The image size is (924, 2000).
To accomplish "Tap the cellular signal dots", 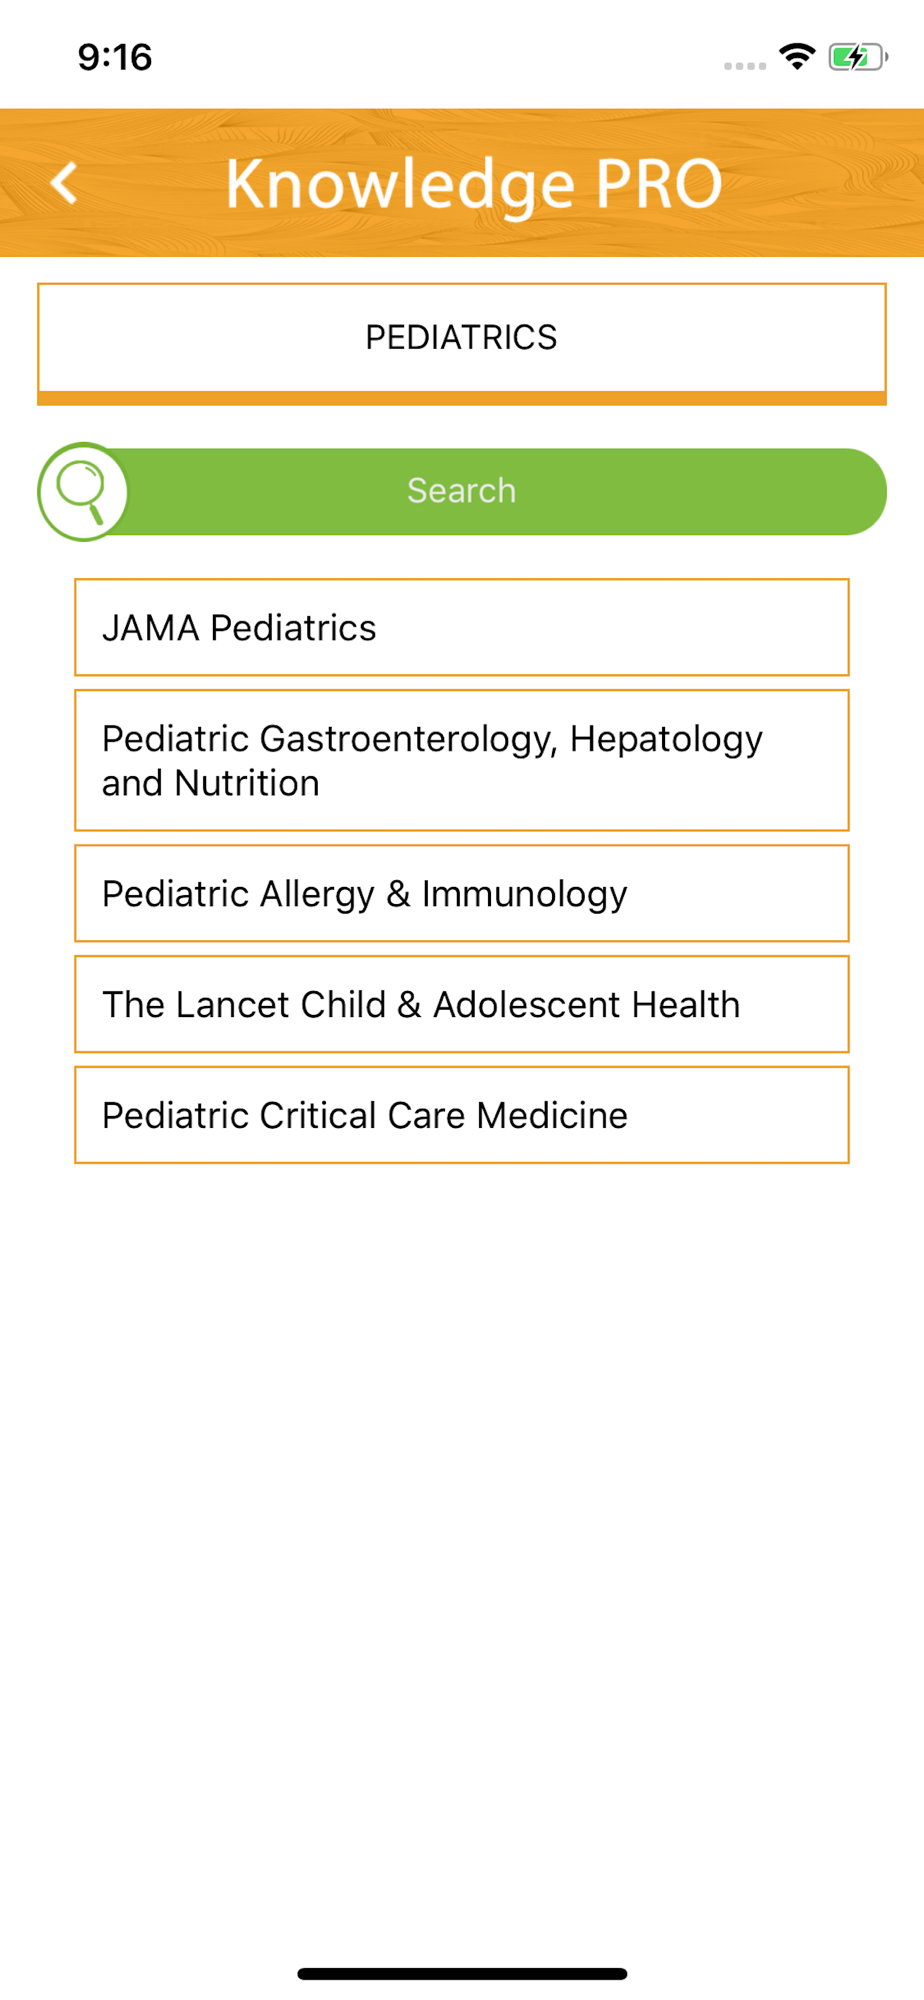I will click(x=745, y=66).
